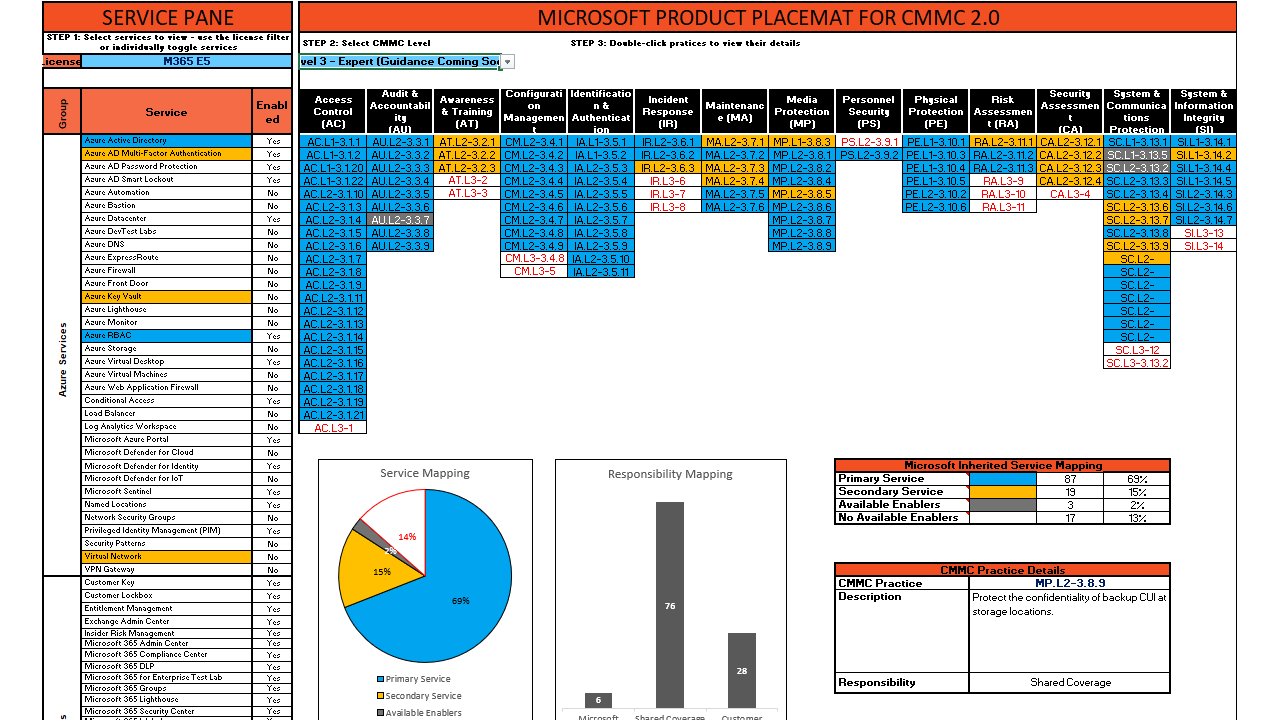Click the Enabled column header
This screenshot has height=720, width=1280.
273,112
